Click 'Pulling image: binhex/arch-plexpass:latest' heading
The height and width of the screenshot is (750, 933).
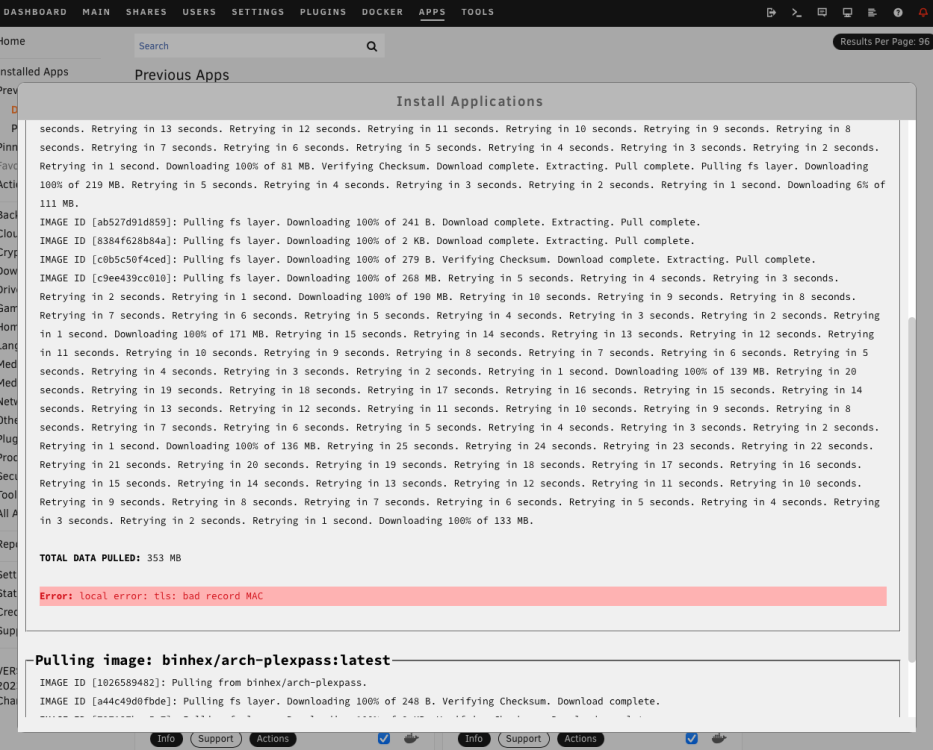(x=213, y=660)
